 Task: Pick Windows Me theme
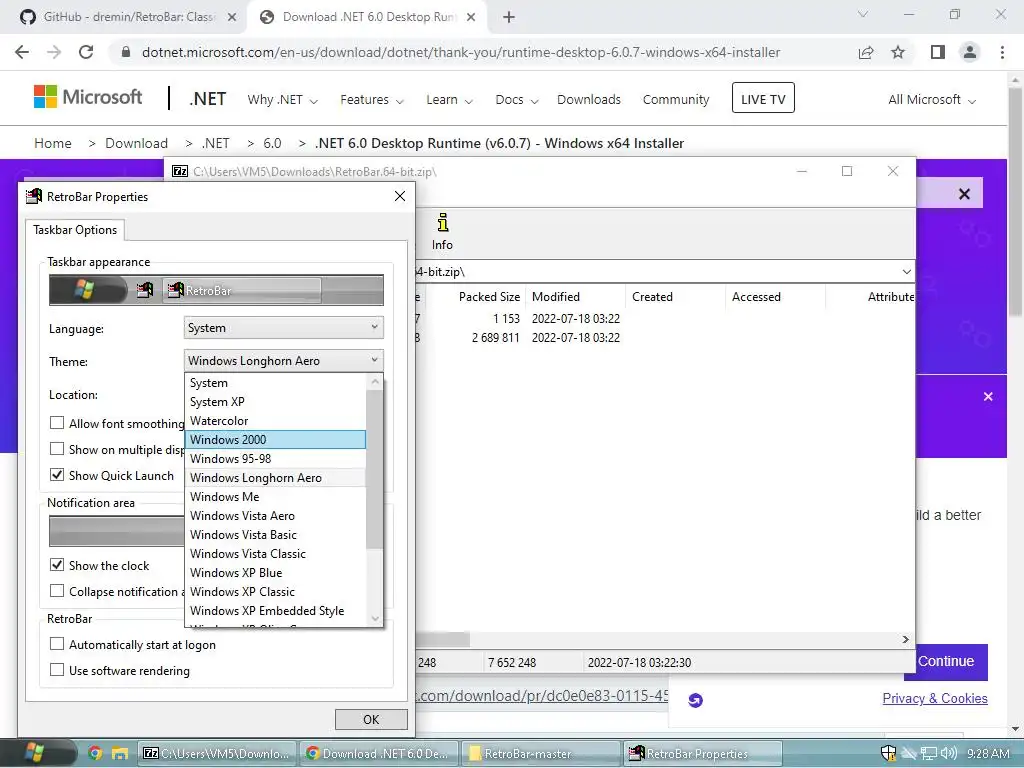coord(275,496)
